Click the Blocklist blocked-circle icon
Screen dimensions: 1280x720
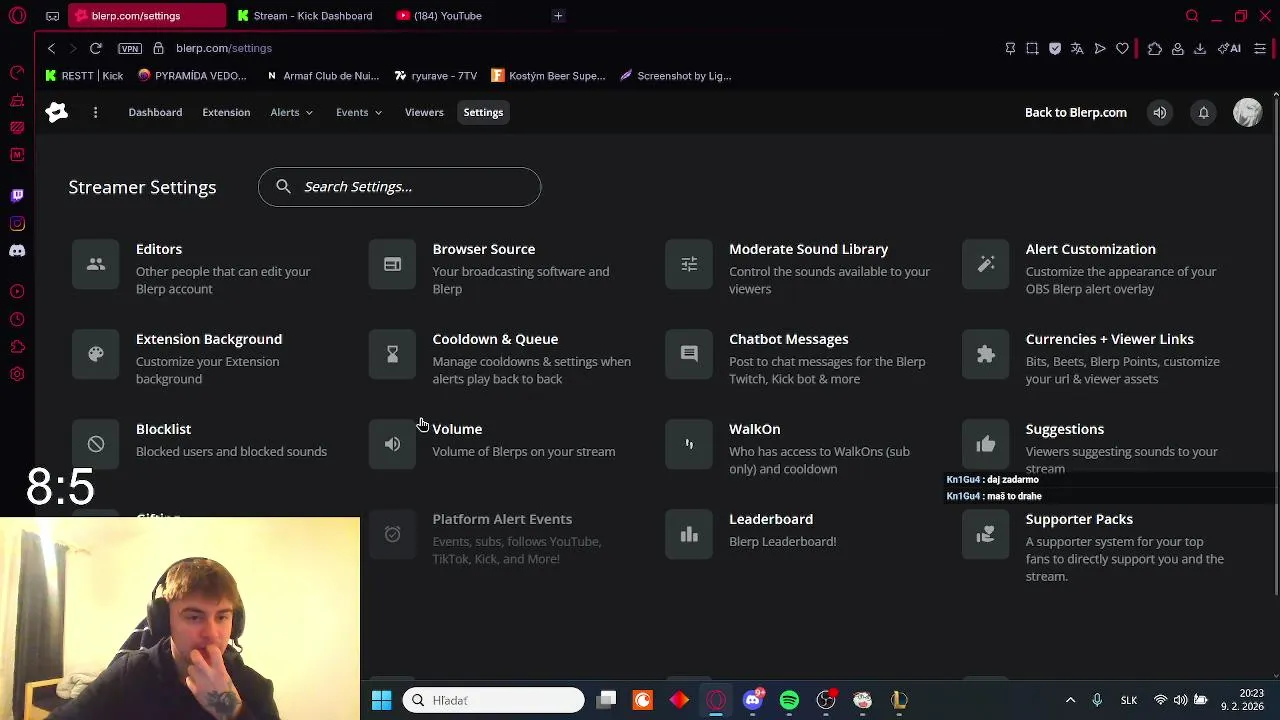96,444
